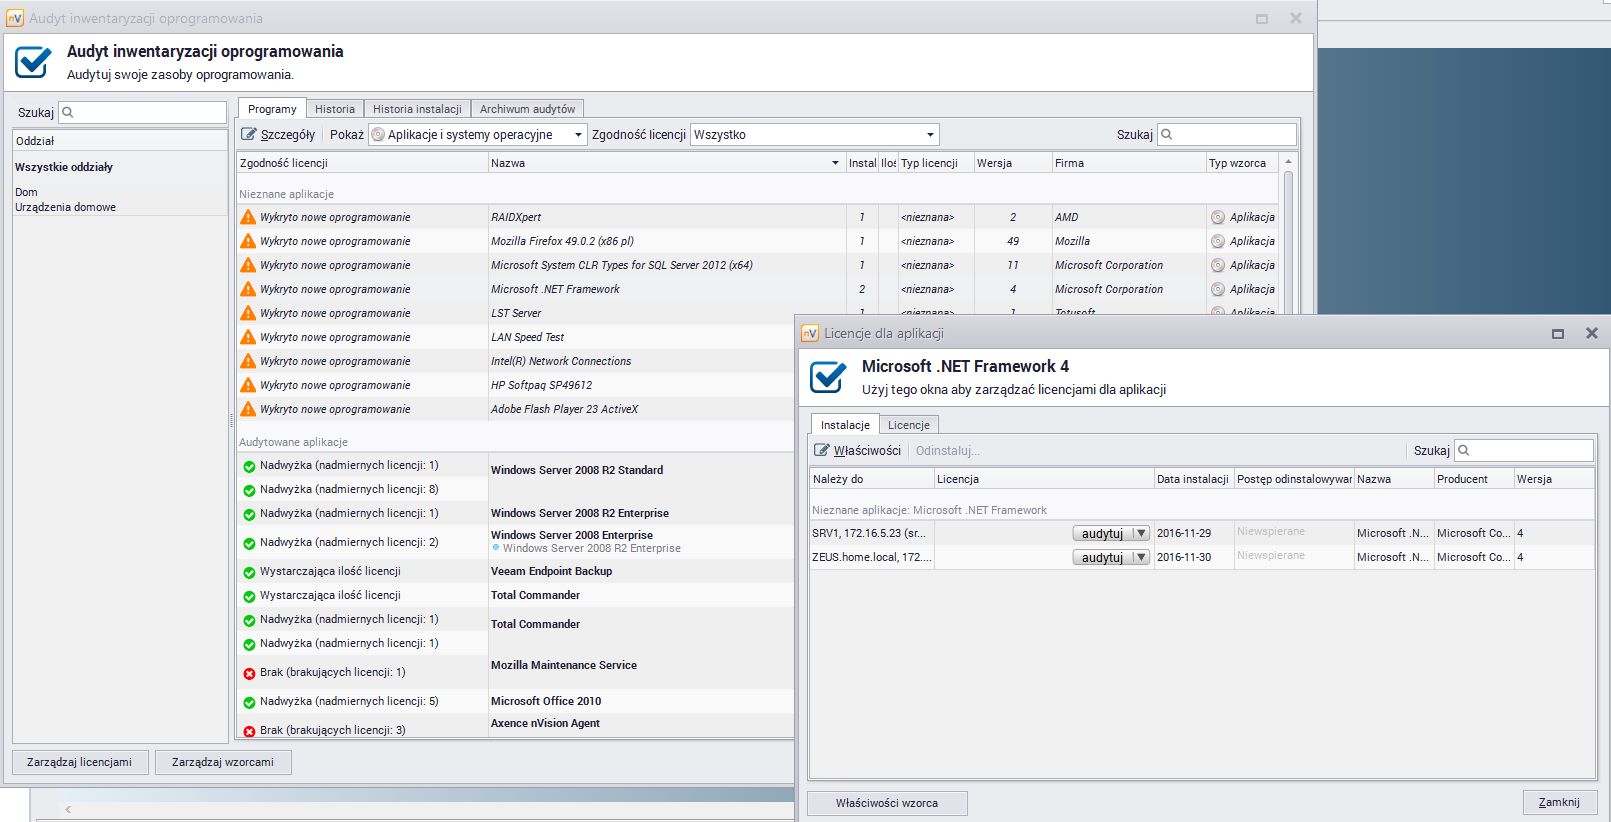This screenshot has height=822, width=1611.
Task: Switch to Archiwum audytów tab
Action: [x=527, y=109]
